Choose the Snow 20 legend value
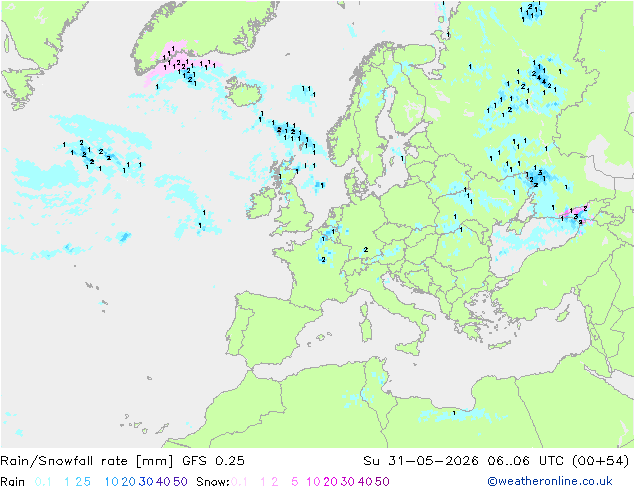The height and width of the screenshot is (490, 634). click(x=330, y=482)
